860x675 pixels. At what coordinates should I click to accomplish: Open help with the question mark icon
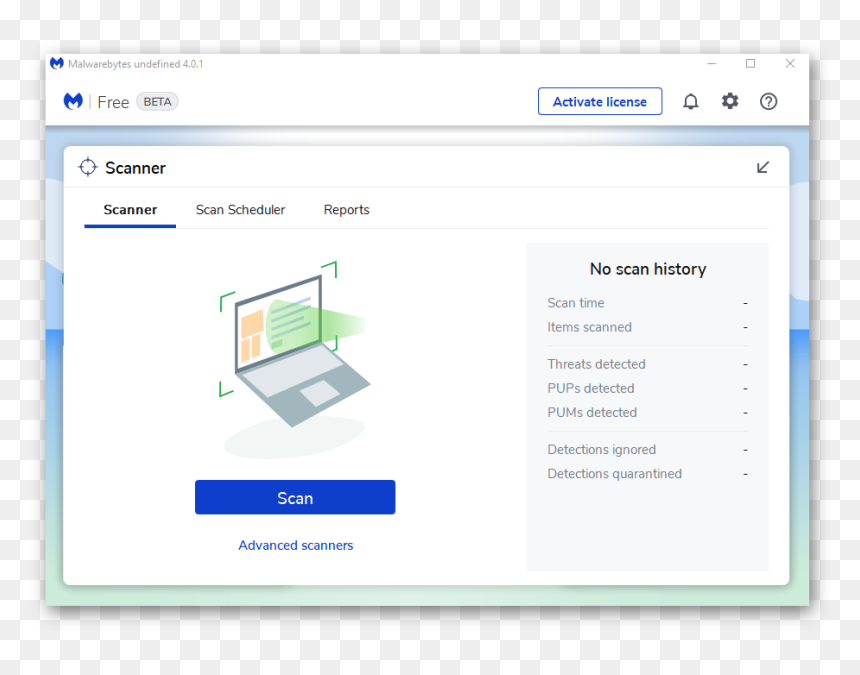[x=768, y=101]
